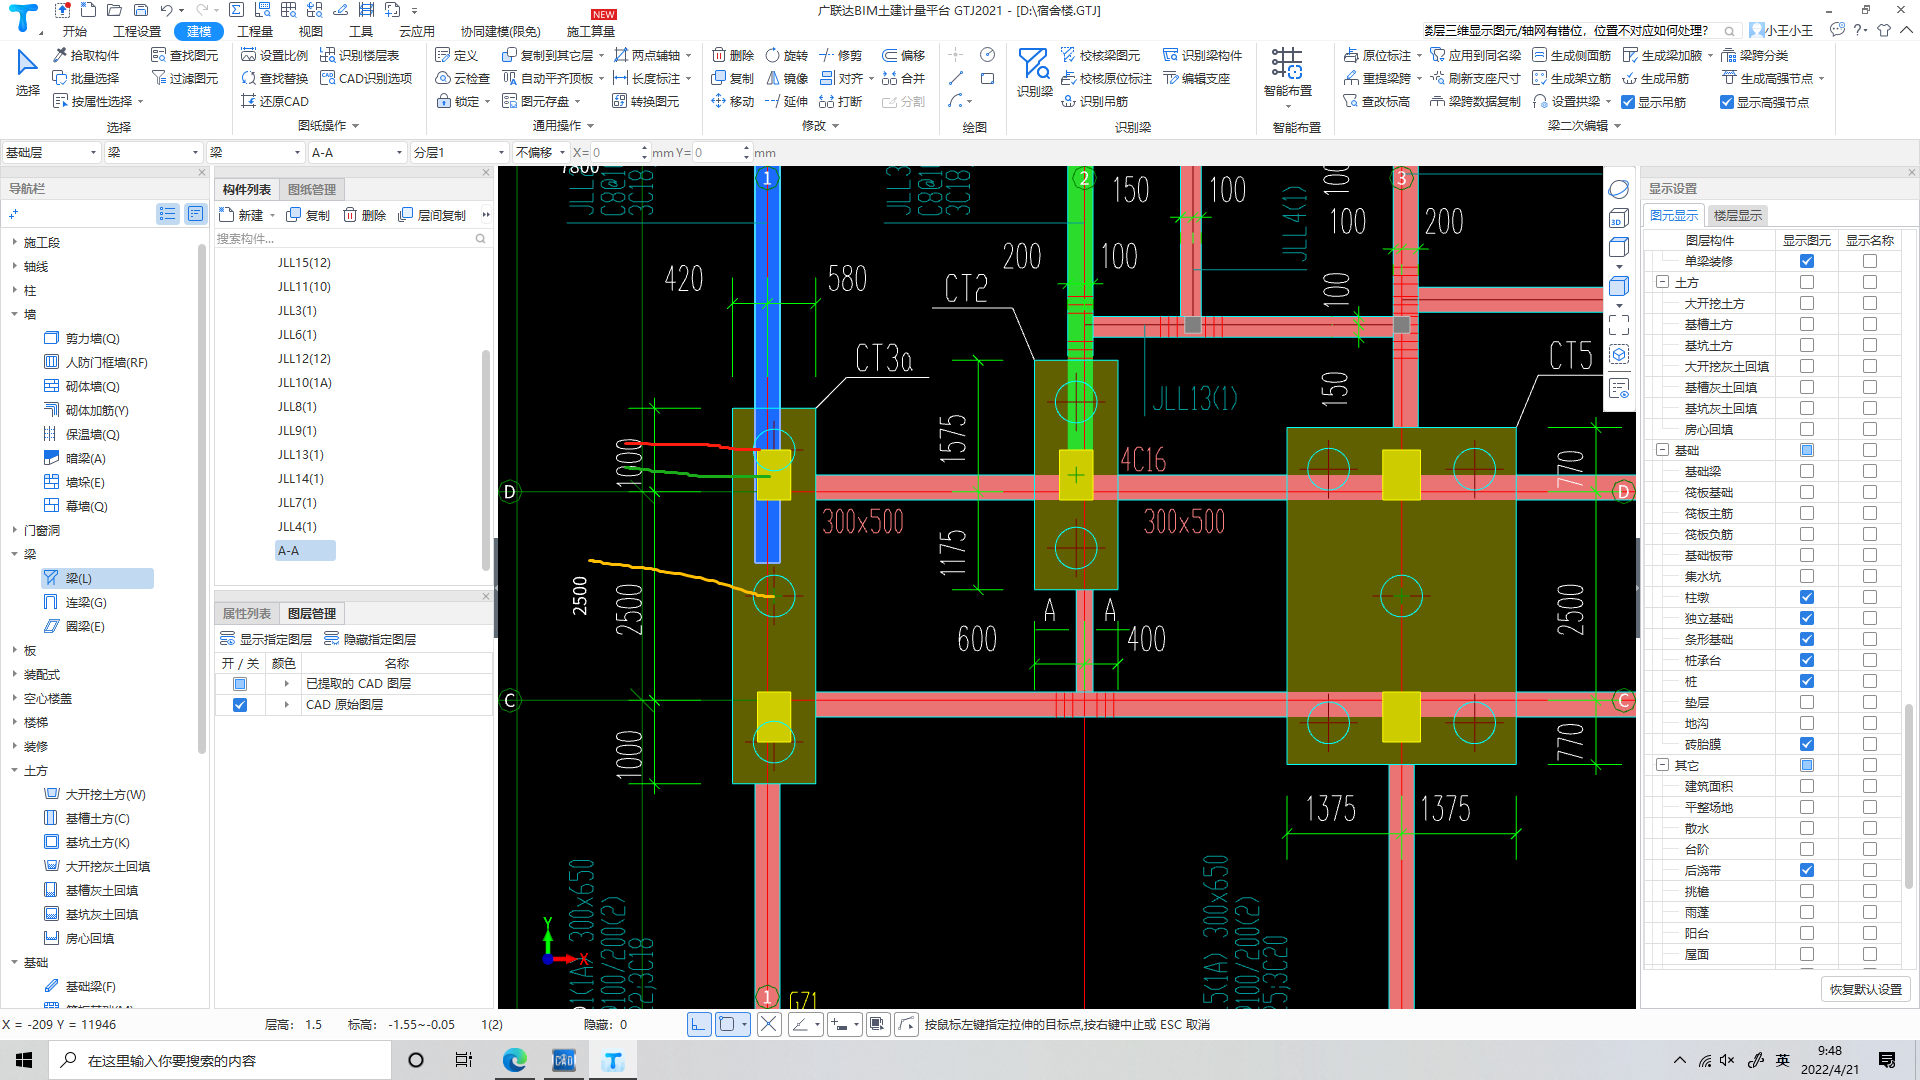Uncheck CAD 原始图层 layer visibility
Image resolution: width=1920 pixels, height=1080 pixels.
pos(240,705)
